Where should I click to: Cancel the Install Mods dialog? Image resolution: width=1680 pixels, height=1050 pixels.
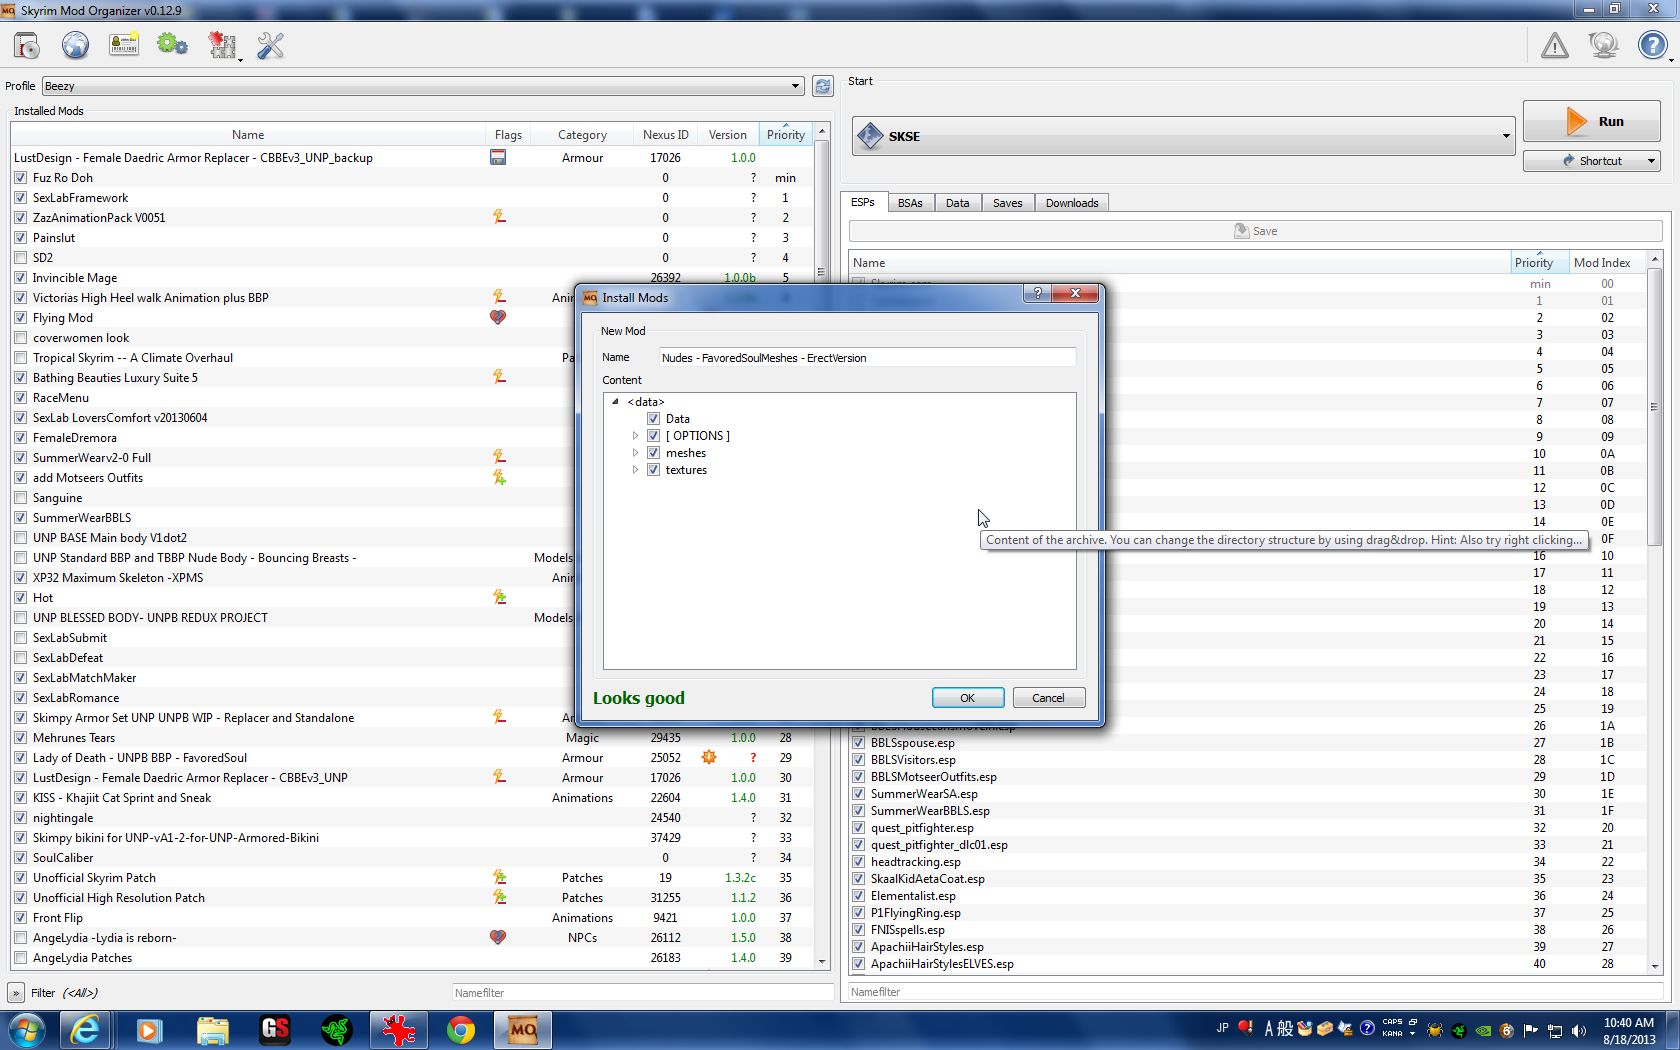(x=1048, y=698)
